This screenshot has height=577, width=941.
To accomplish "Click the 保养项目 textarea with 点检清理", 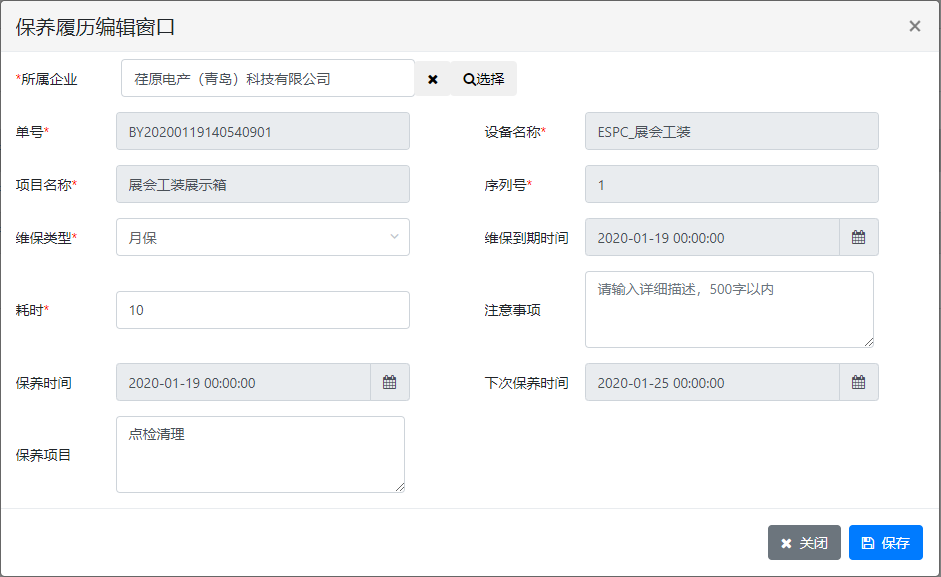I will [260, 455].
